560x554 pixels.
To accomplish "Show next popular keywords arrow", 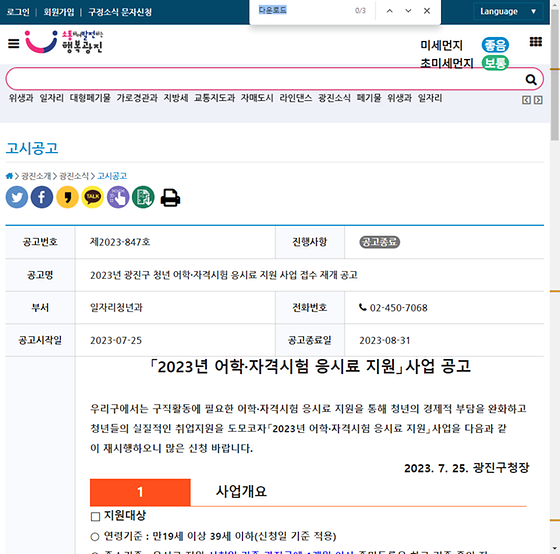I will coord(538,100).
